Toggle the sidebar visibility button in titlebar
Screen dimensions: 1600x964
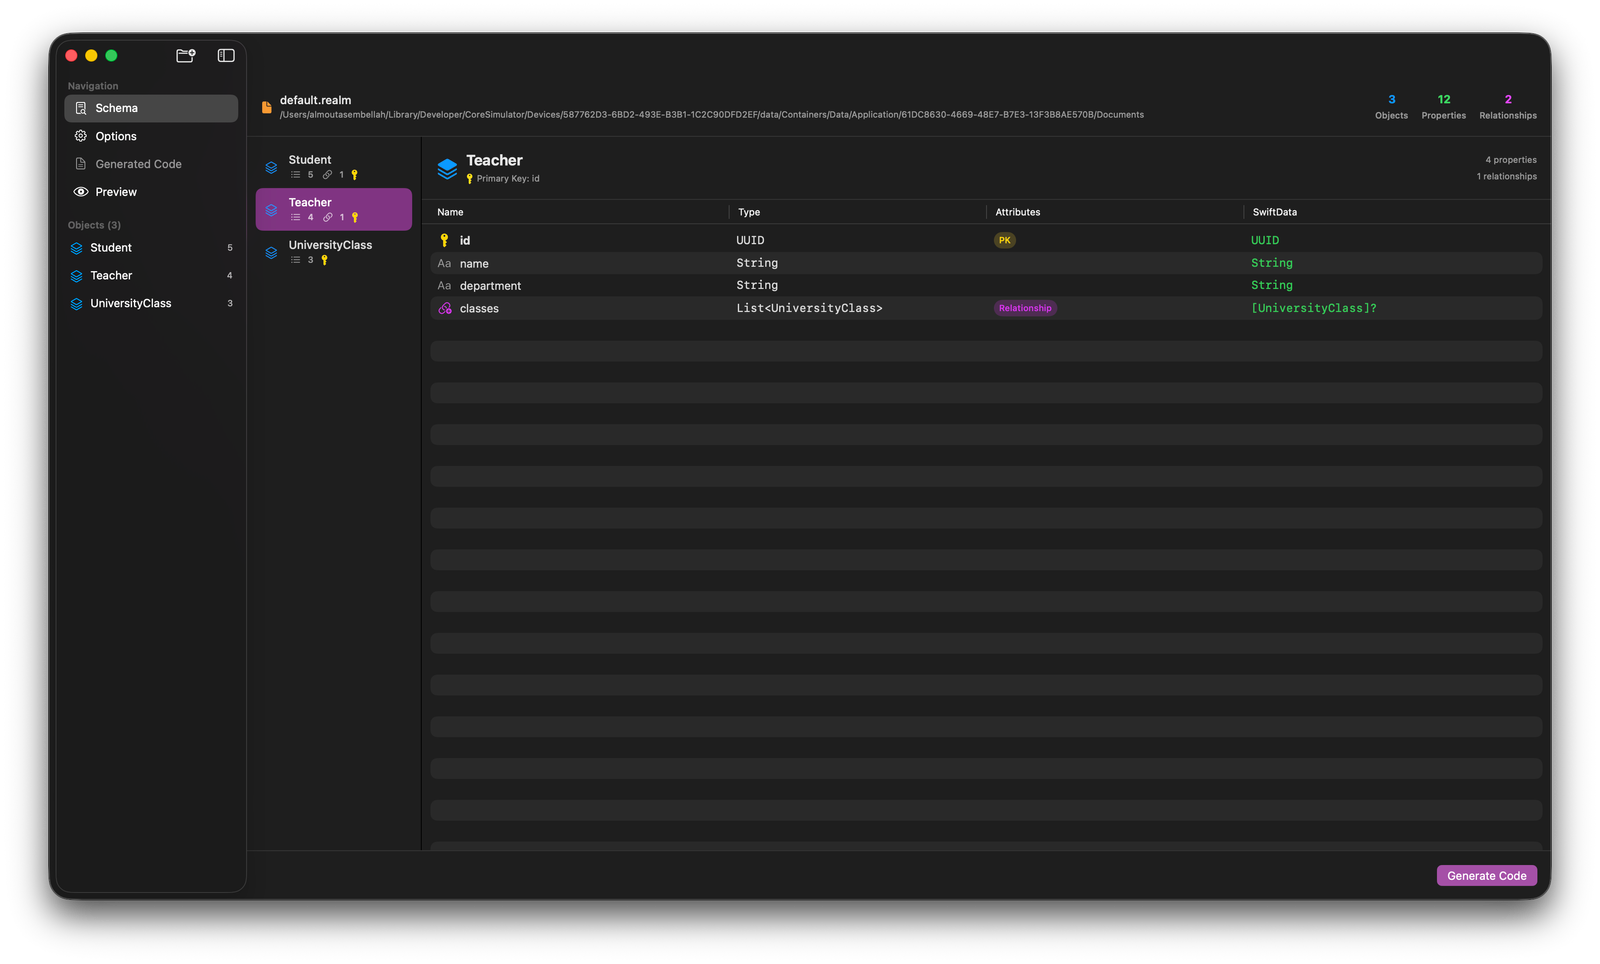click(225, 56)
